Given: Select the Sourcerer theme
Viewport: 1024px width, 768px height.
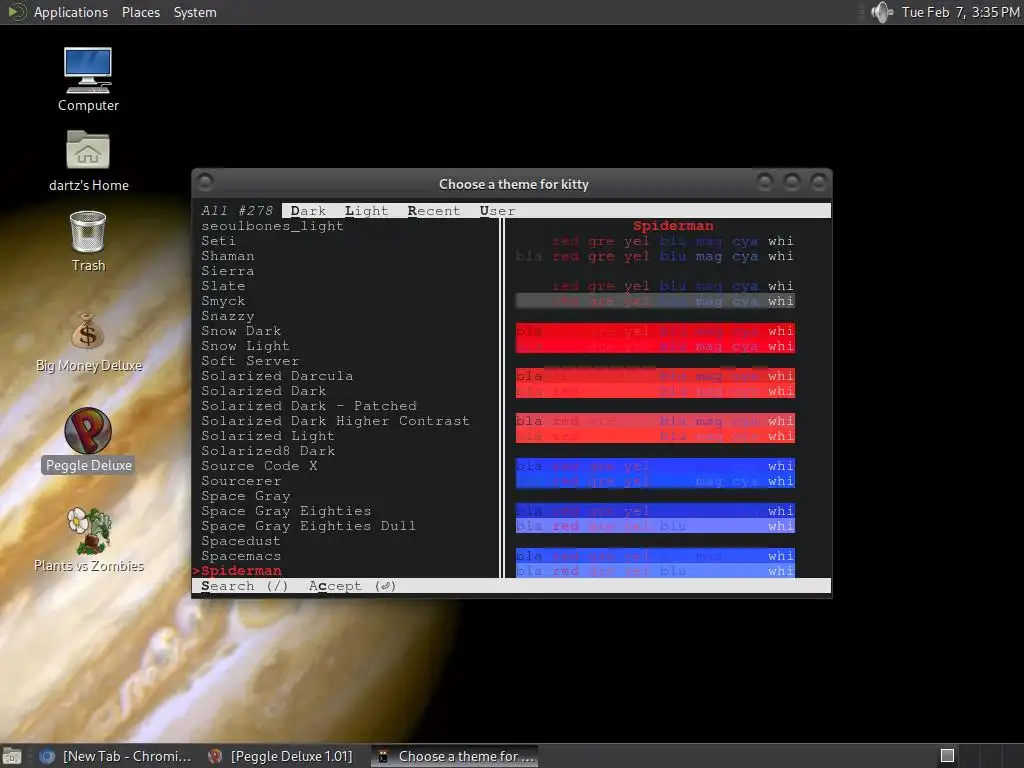Looking at the screenshot, I should pos(241,481).
